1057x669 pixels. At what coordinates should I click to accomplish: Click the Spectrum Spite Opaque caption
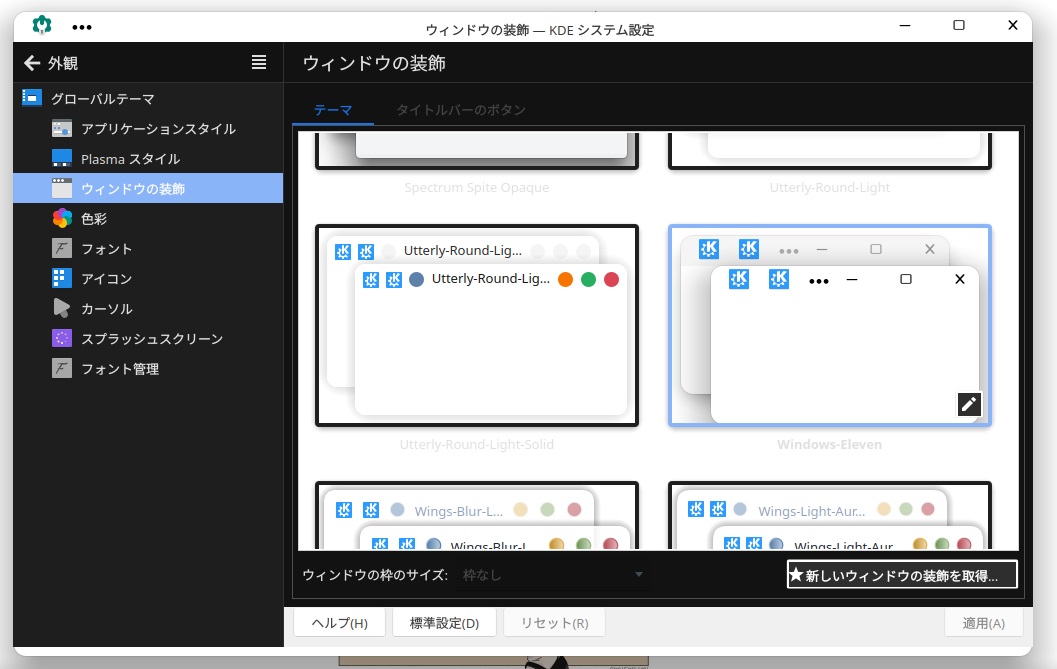click(x=477, y=187)
